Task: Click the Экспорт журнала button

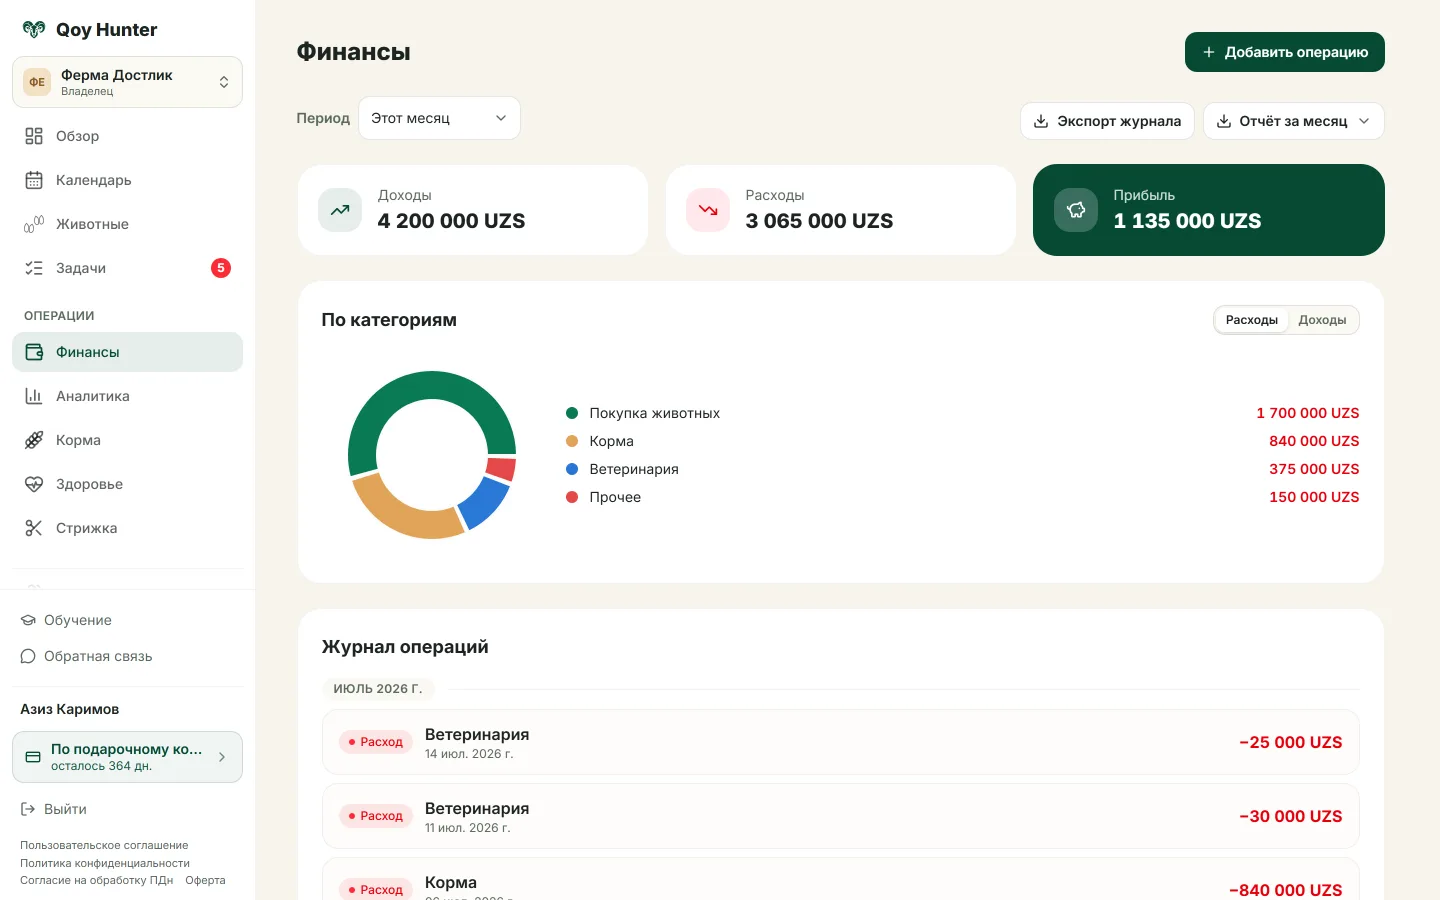Action: [x=1107, y=121]
